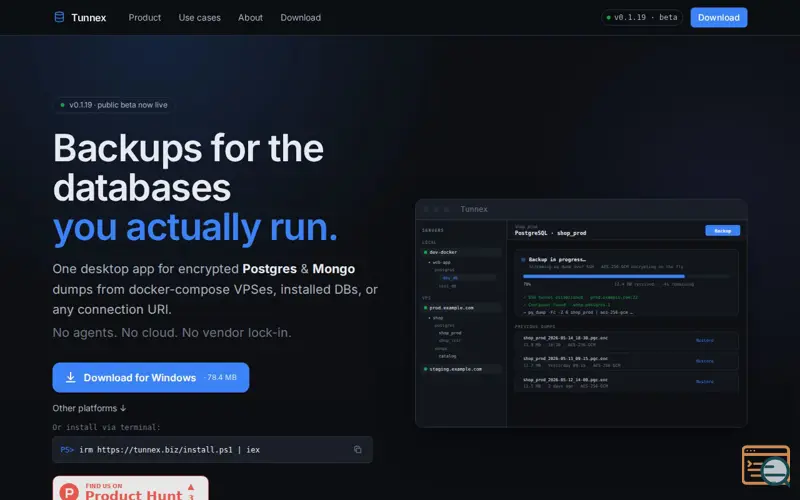The image size is (800, 500).
Task: Click the green status dot beside dev-docker
Action: tap(425, 252)
